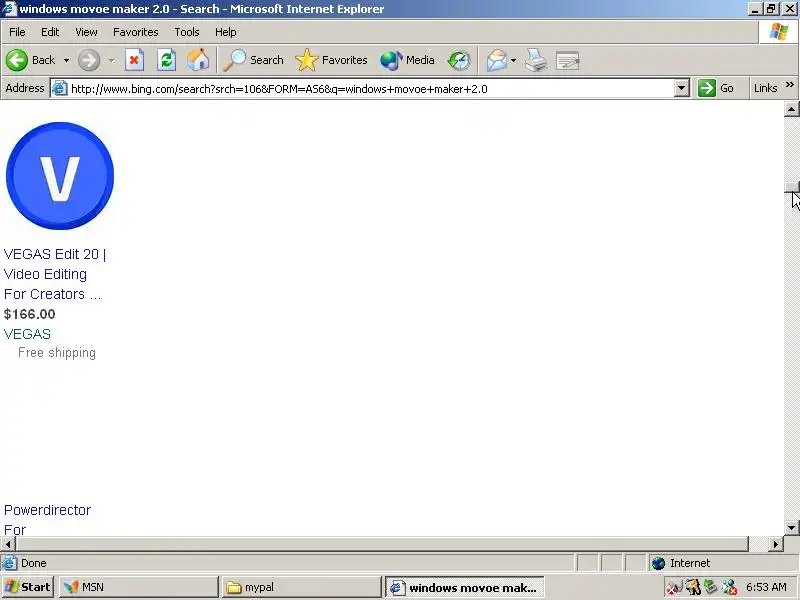800x600 pixels.
Task: Click the Mail envelope icon
Action: 496,60
